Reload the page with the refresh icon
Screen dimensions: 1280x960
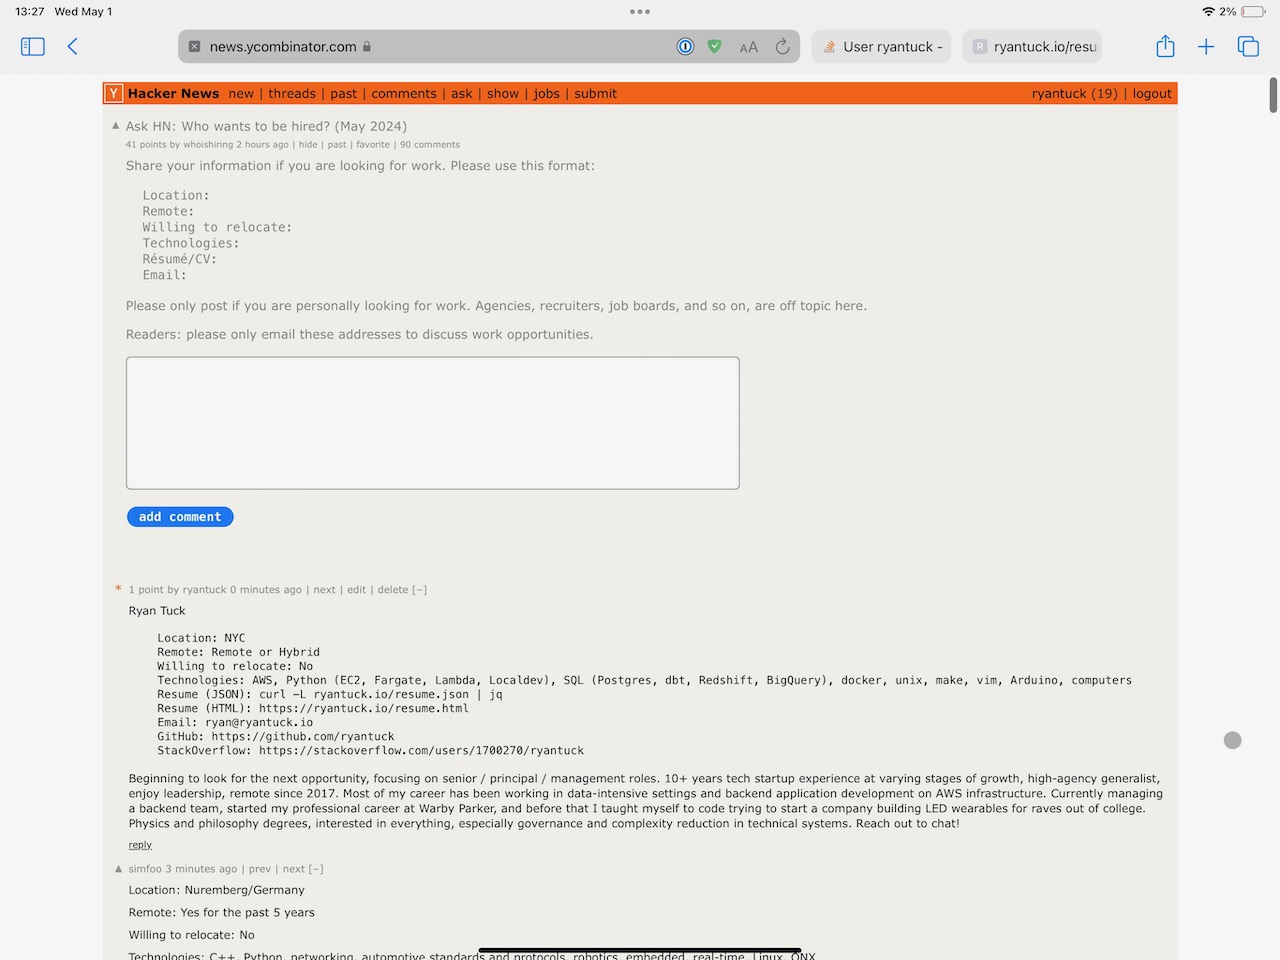point(782,46)
